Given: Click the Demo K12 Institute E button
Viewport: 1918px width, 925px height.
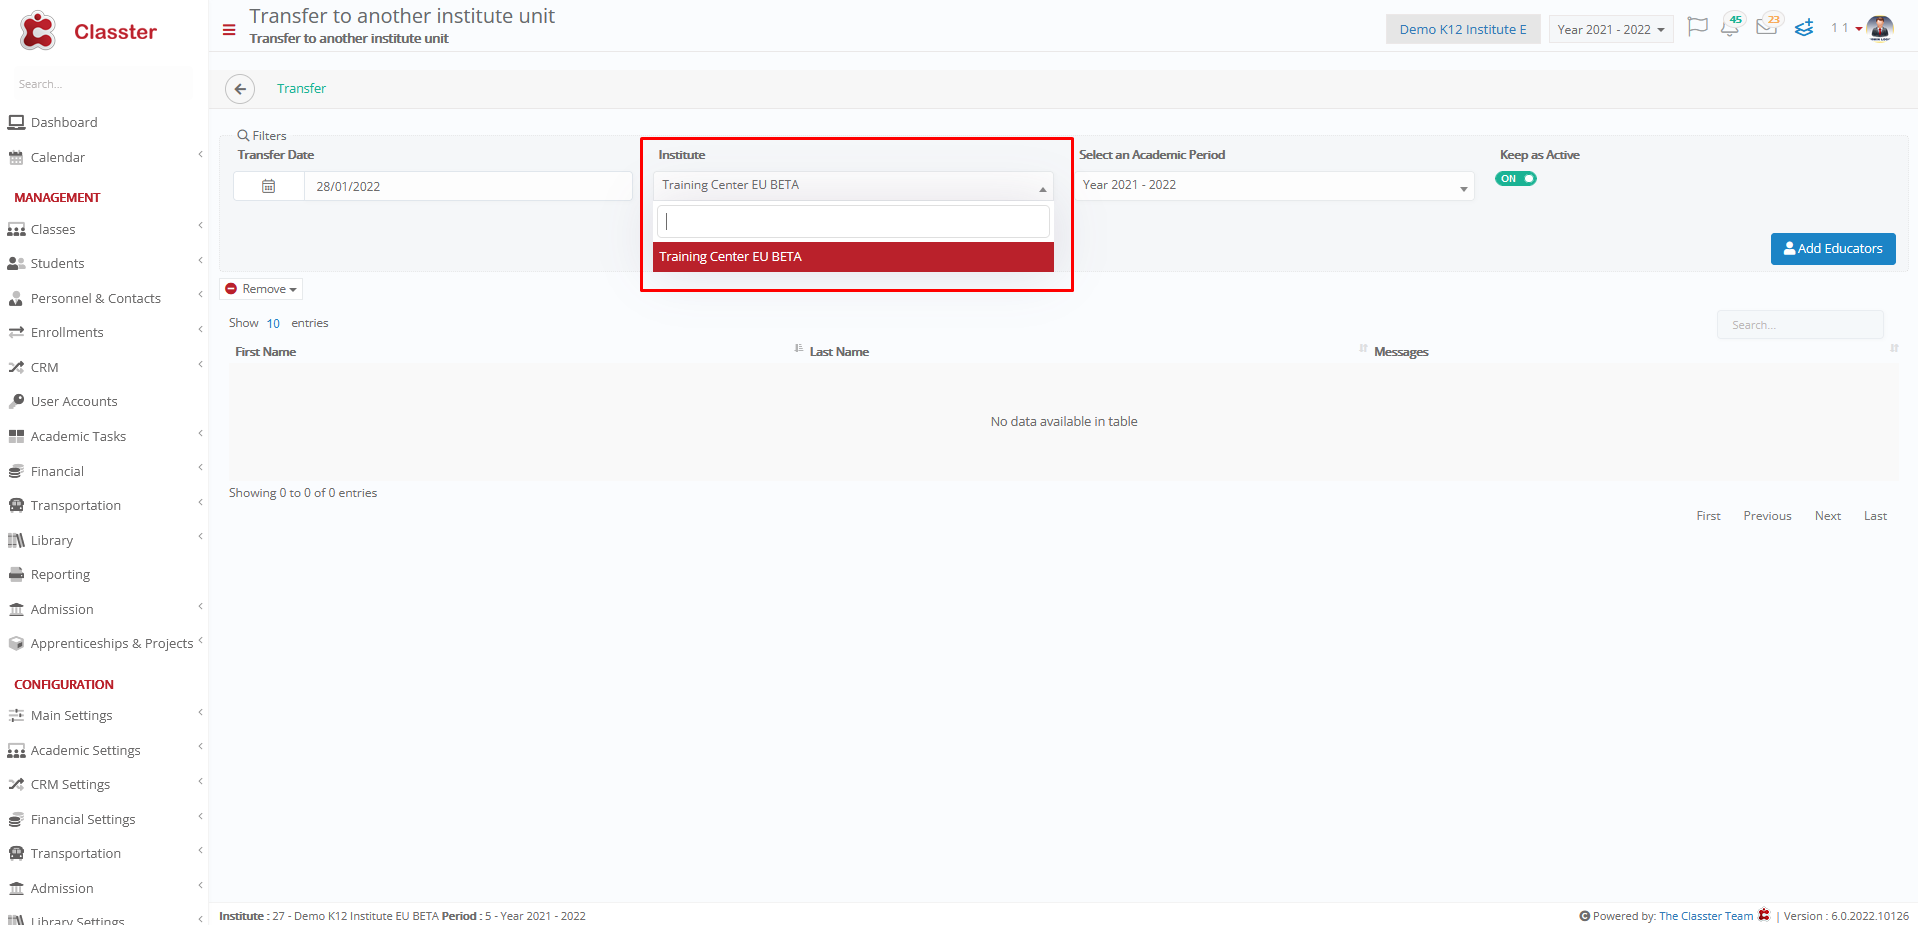Looking at the screenshot, I should coord(1463,29).
